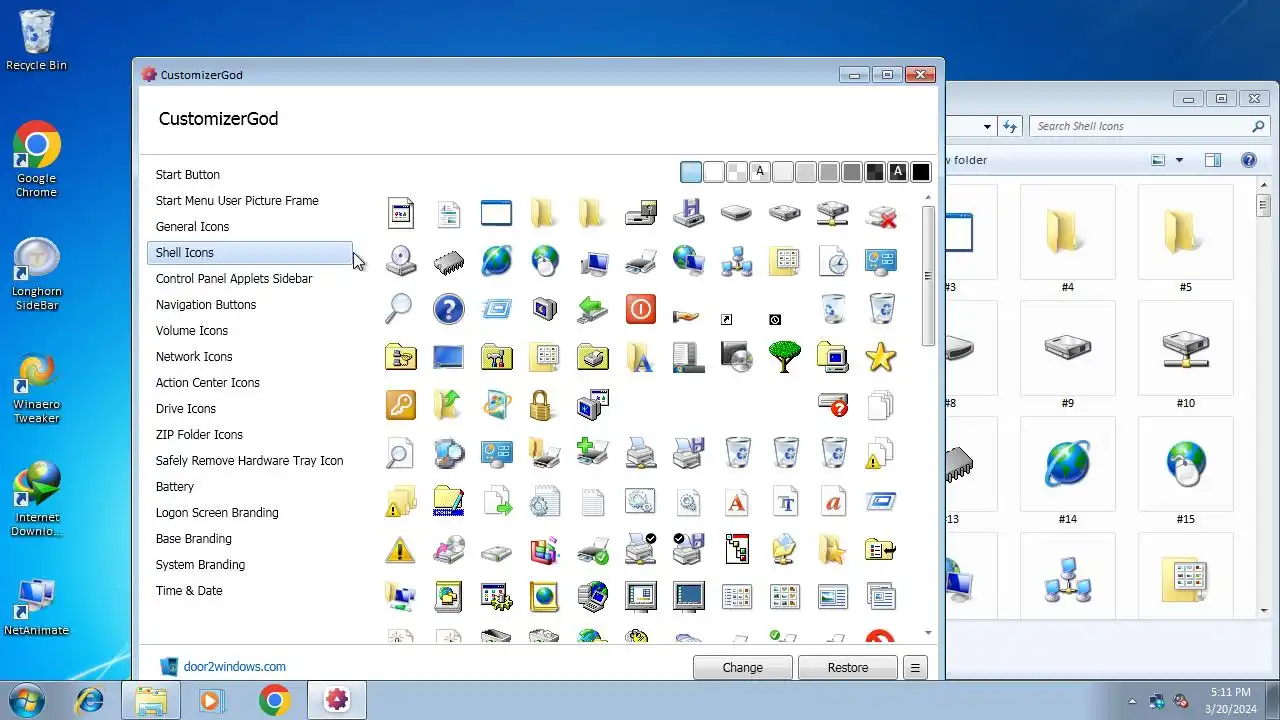Image resolution: width=1280 pixels, height=720 pixels.
Task: Select the printer with green checkmark icon
Action: (592, 549)
